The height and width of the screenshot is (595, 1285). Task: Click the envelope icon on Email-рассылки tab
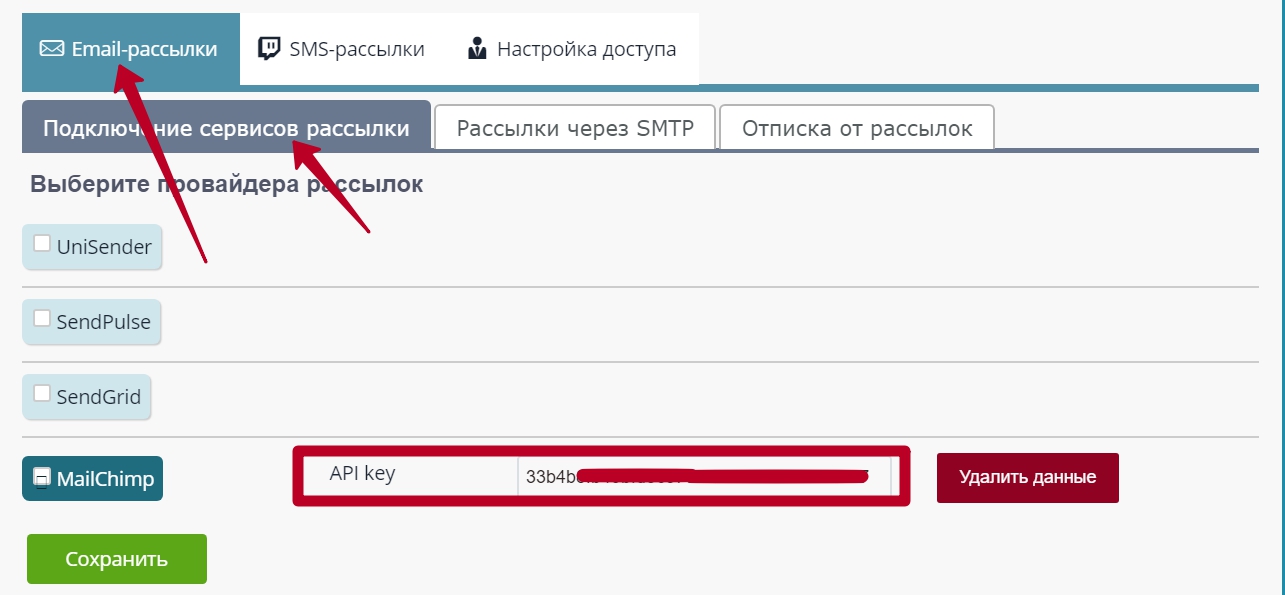[x=52, y=49]
